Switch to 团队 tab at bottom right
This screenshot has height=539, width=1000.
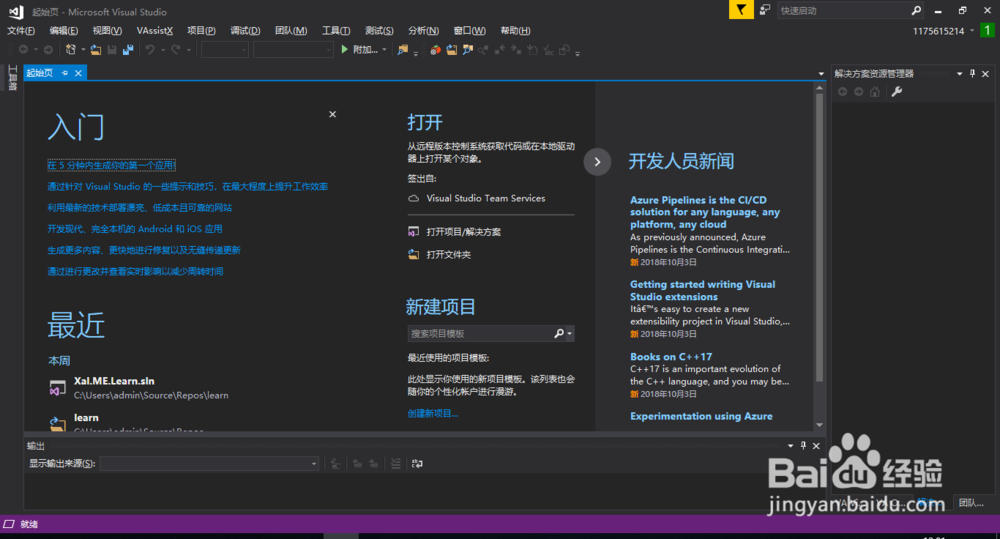pyautogui.click(x=971, y=503)
